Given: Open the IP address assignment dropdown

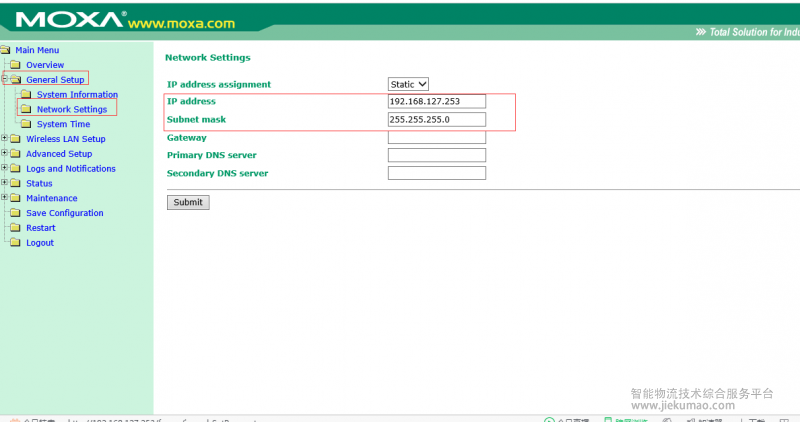Looking at the screenshot, I should point(409,84).
